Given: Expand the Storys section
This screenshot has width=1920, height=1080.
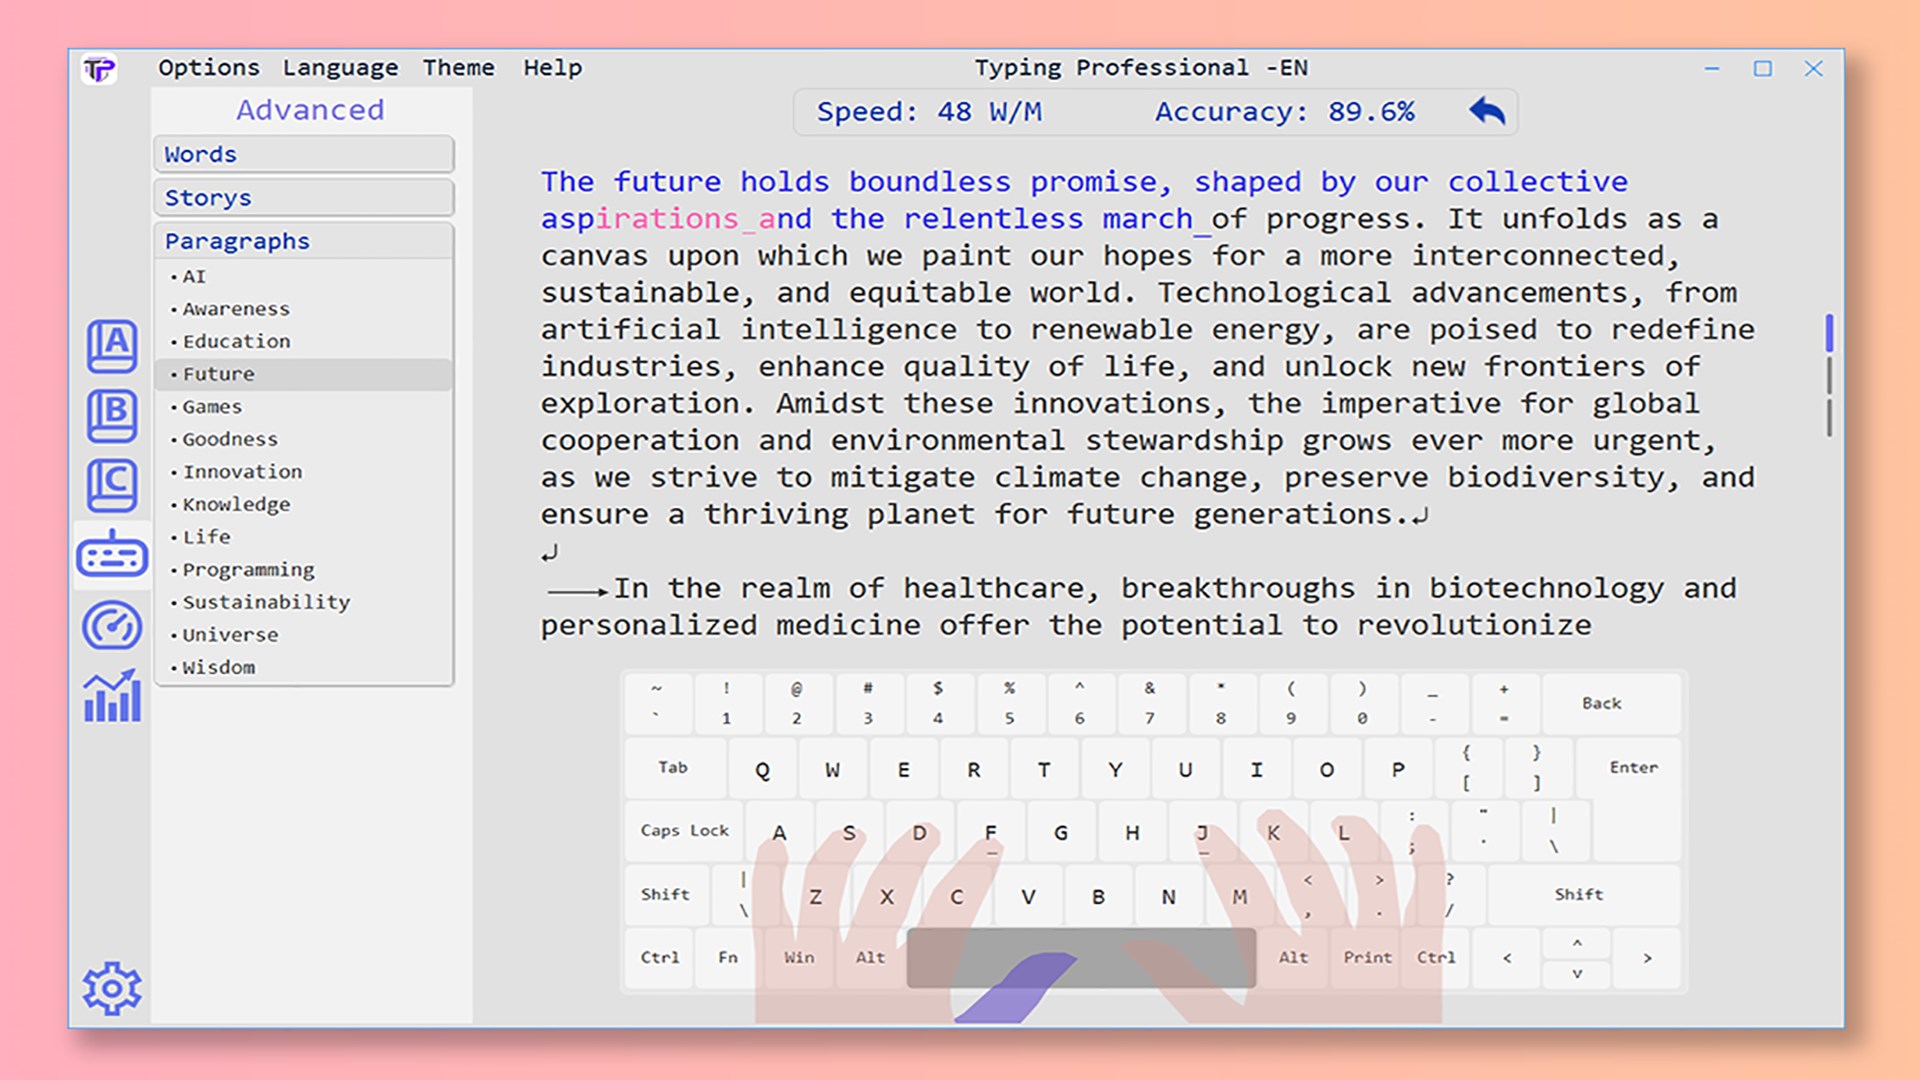Looking at the screenshot, I should tap(304, 198).
